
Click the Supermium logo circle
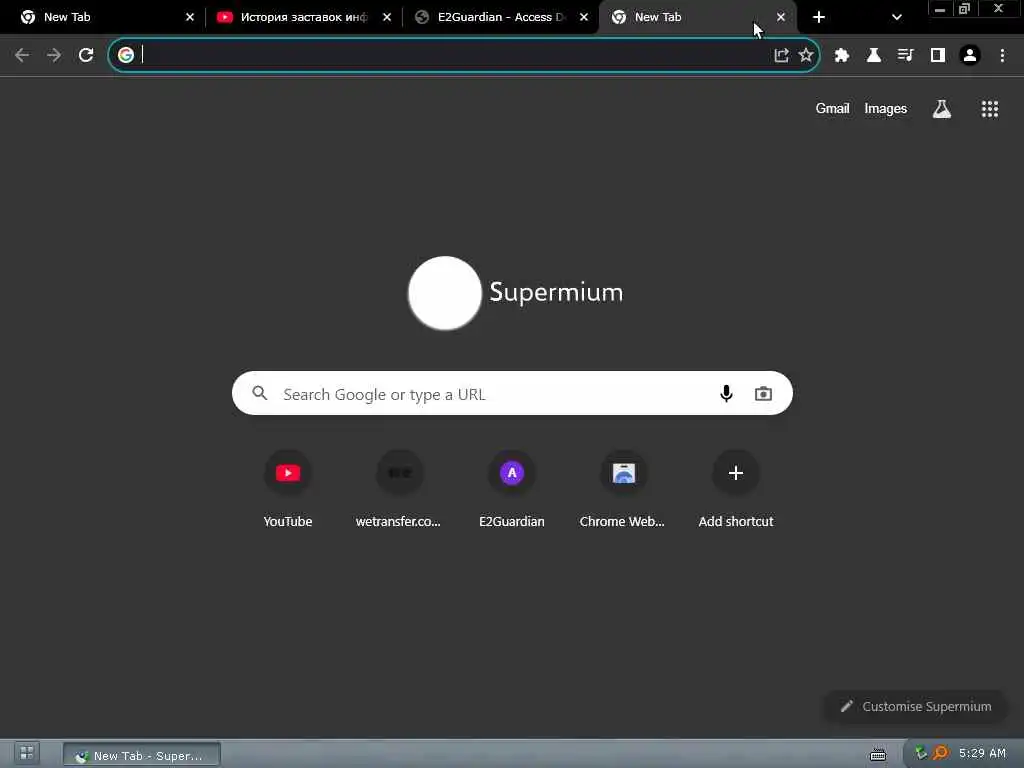click(445, 293)
